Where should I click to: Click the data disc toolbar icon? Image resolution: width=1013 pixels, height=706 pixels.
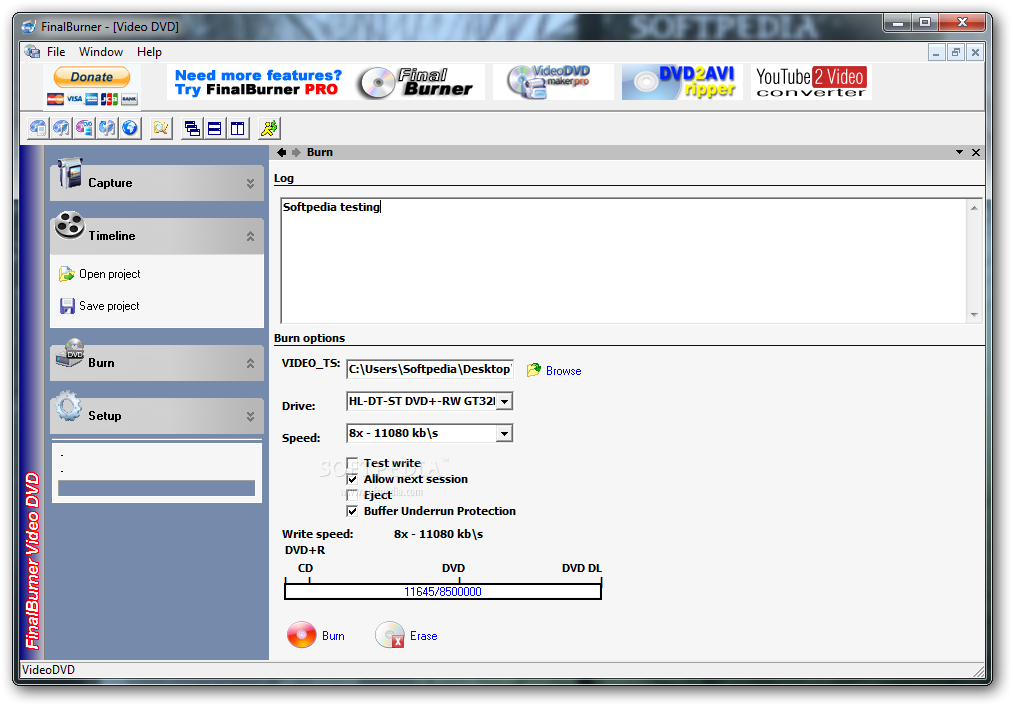coord(38,128)
